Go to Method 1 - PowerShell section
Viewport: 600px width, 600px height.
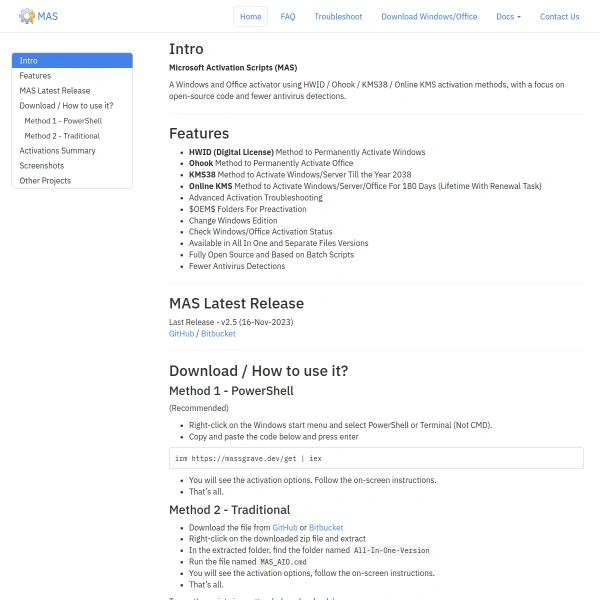click(72, 121)
